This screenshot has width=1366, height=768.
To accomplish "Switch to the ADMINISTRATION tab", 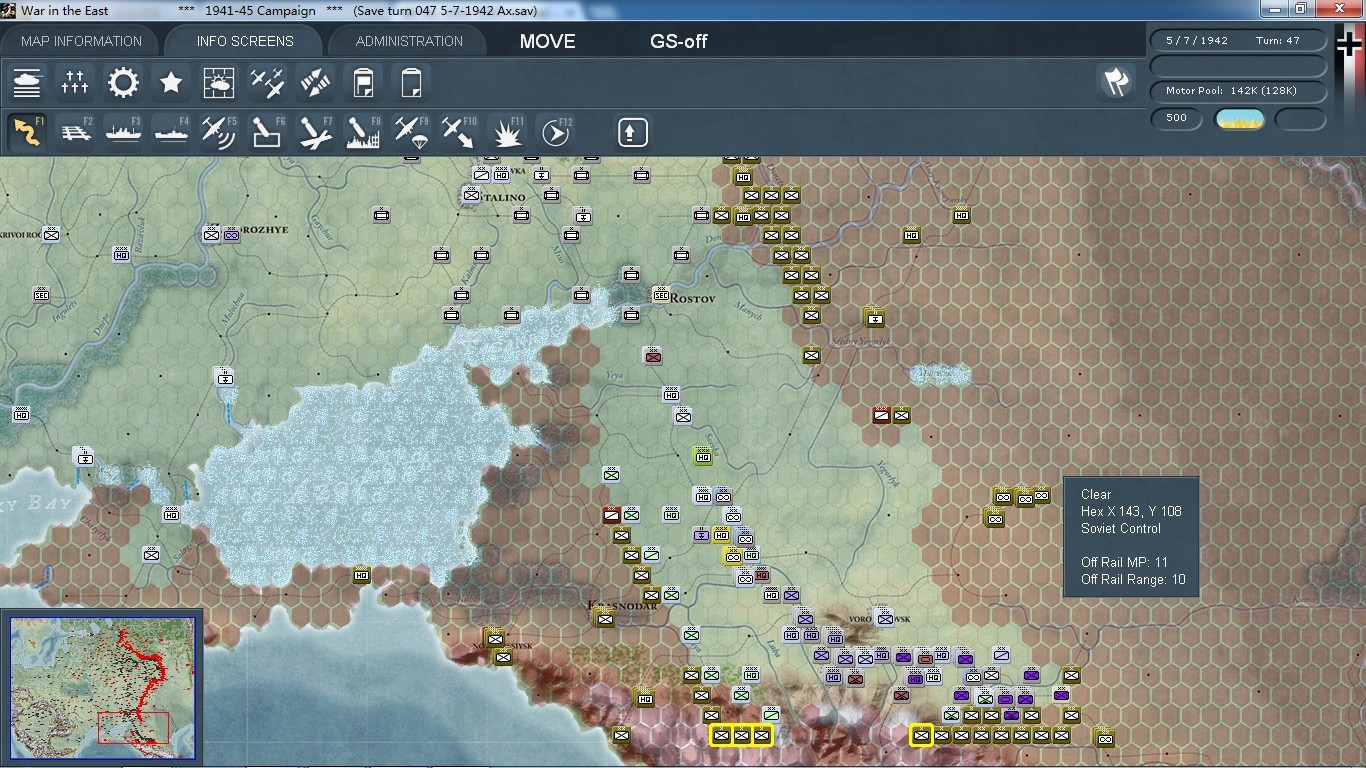I will point(409,41).
